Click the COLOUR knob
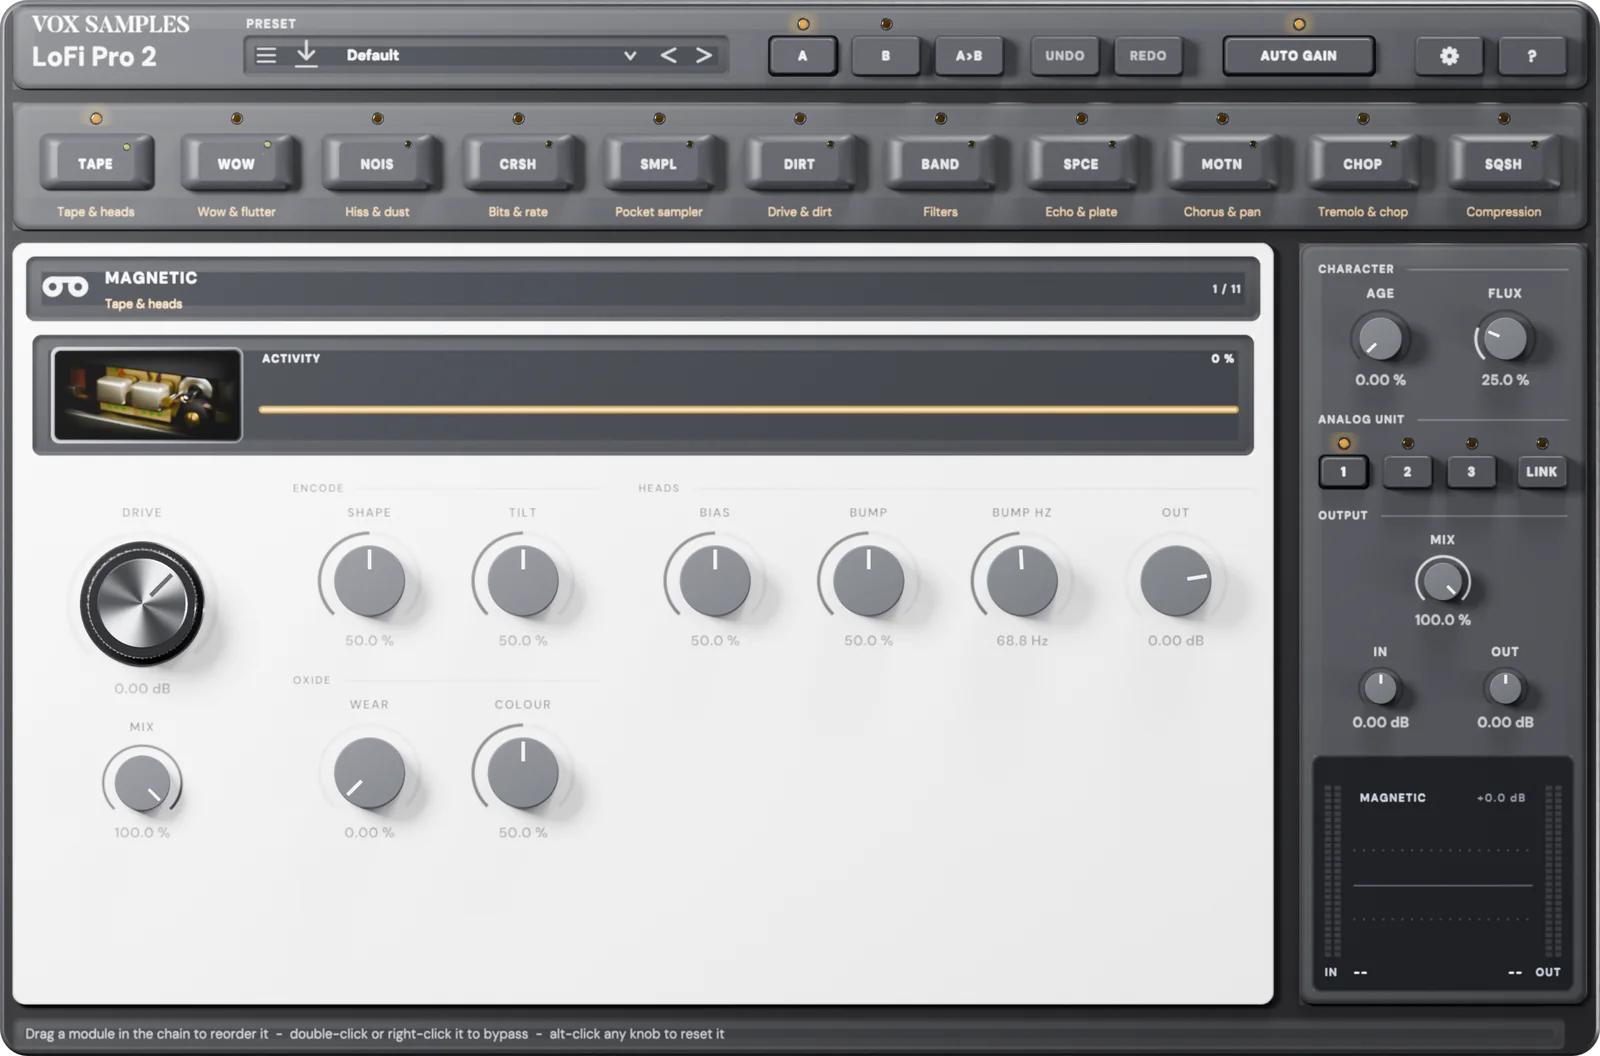Screen dimensions: 1600x1056 [x=523, y=773]
